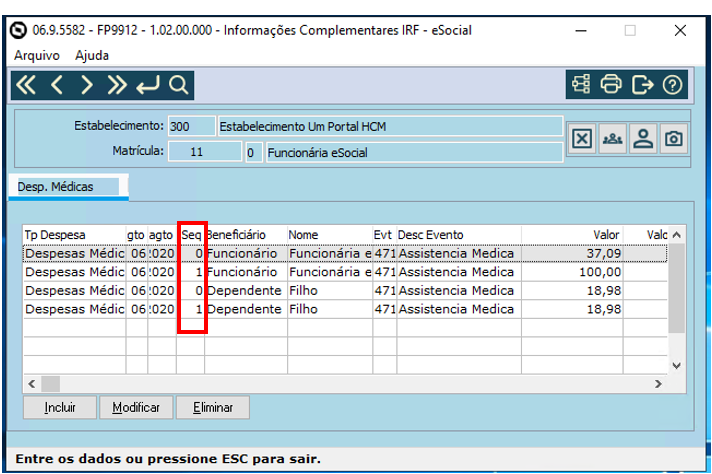Click the Matrícula field with 11
This screenshot has width=712, height=474.
(x=205, y=152)
